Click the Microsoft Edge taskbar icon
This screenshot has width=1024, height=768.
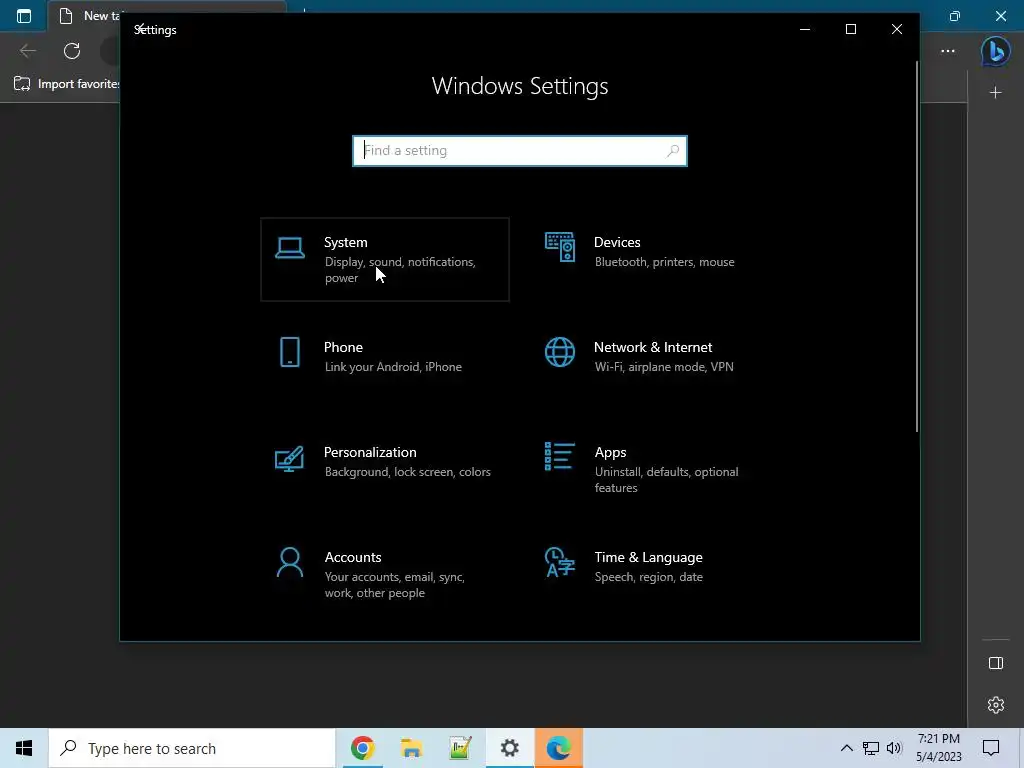coord(558,748)
